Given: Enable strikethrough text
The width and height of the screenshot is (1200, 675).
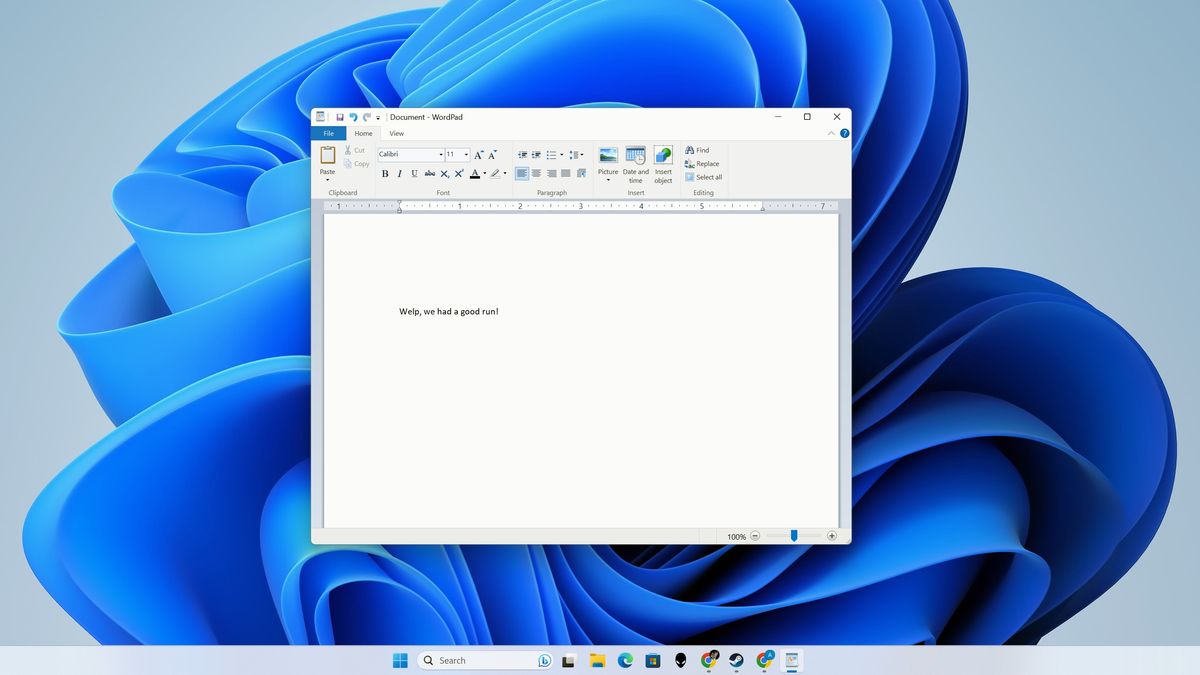Looking at the screenshot, I should coord(431,173).
